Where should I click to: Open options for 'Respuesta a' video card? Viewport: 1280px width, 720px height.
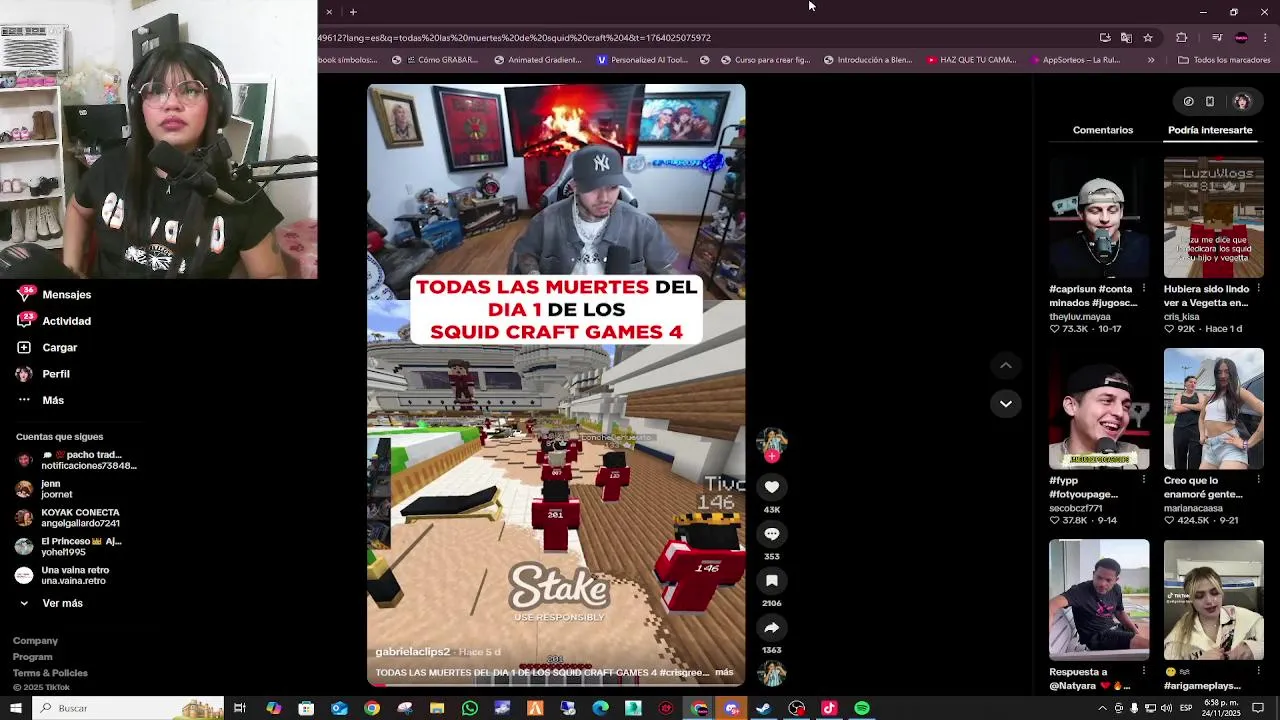1144,672
